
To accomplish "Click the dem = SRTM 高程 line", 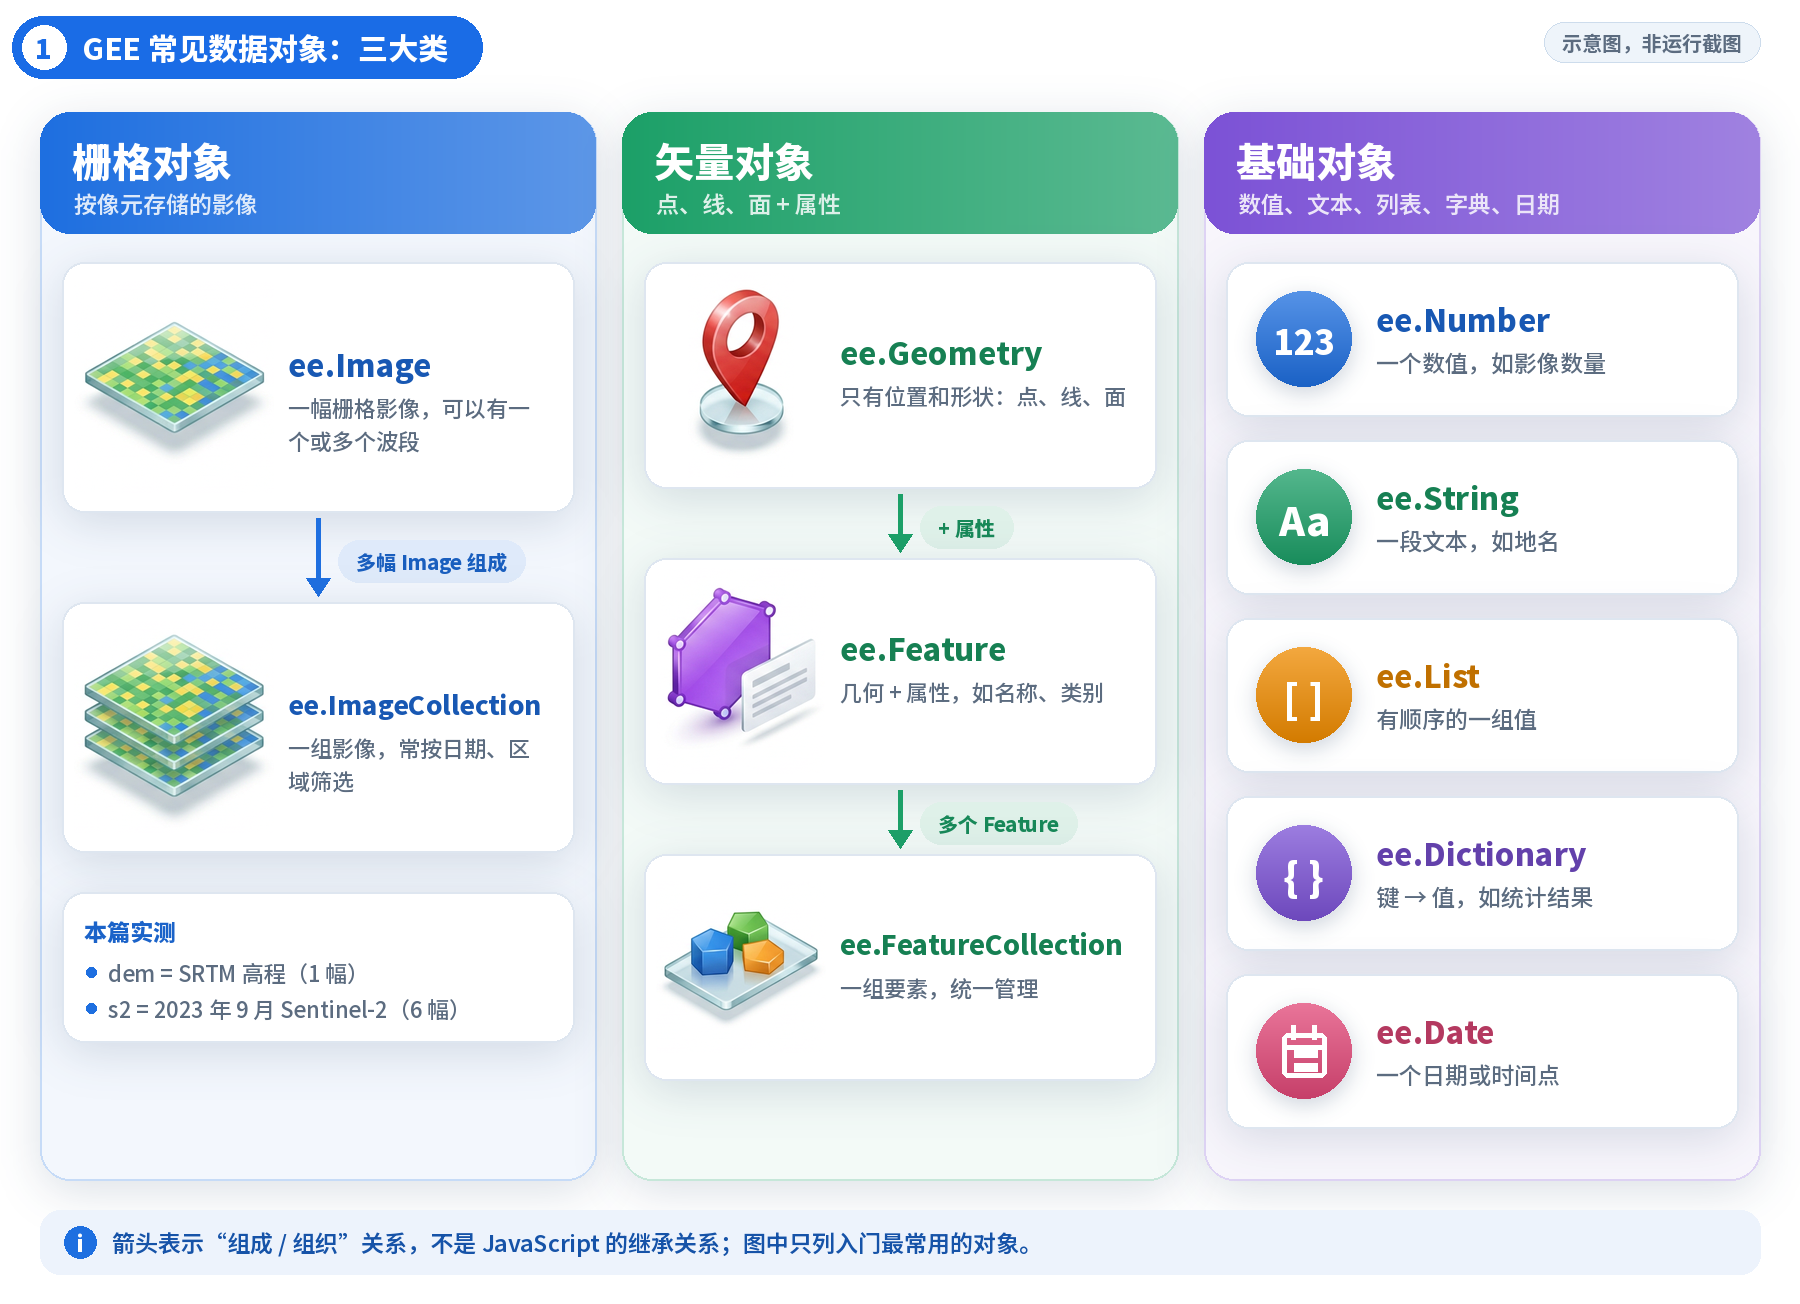I will (x=232, y=974).
